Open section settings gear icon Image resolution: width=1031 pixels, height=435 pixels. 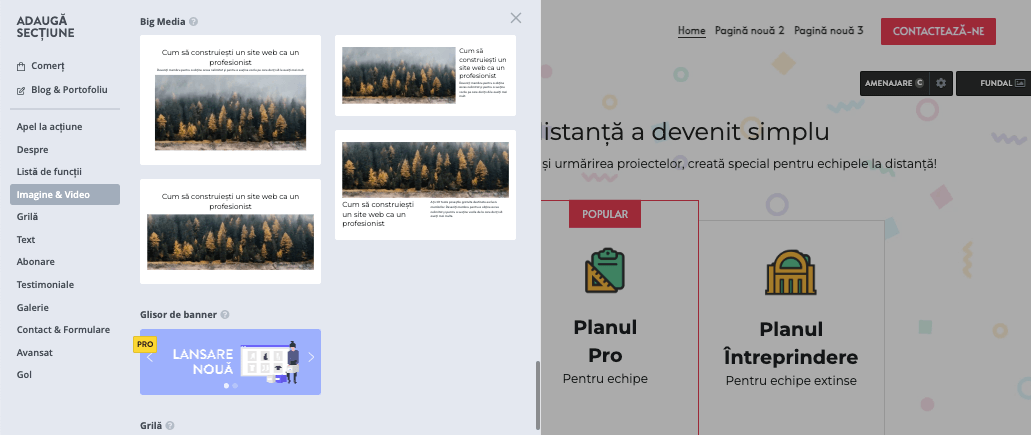point(941,83)
